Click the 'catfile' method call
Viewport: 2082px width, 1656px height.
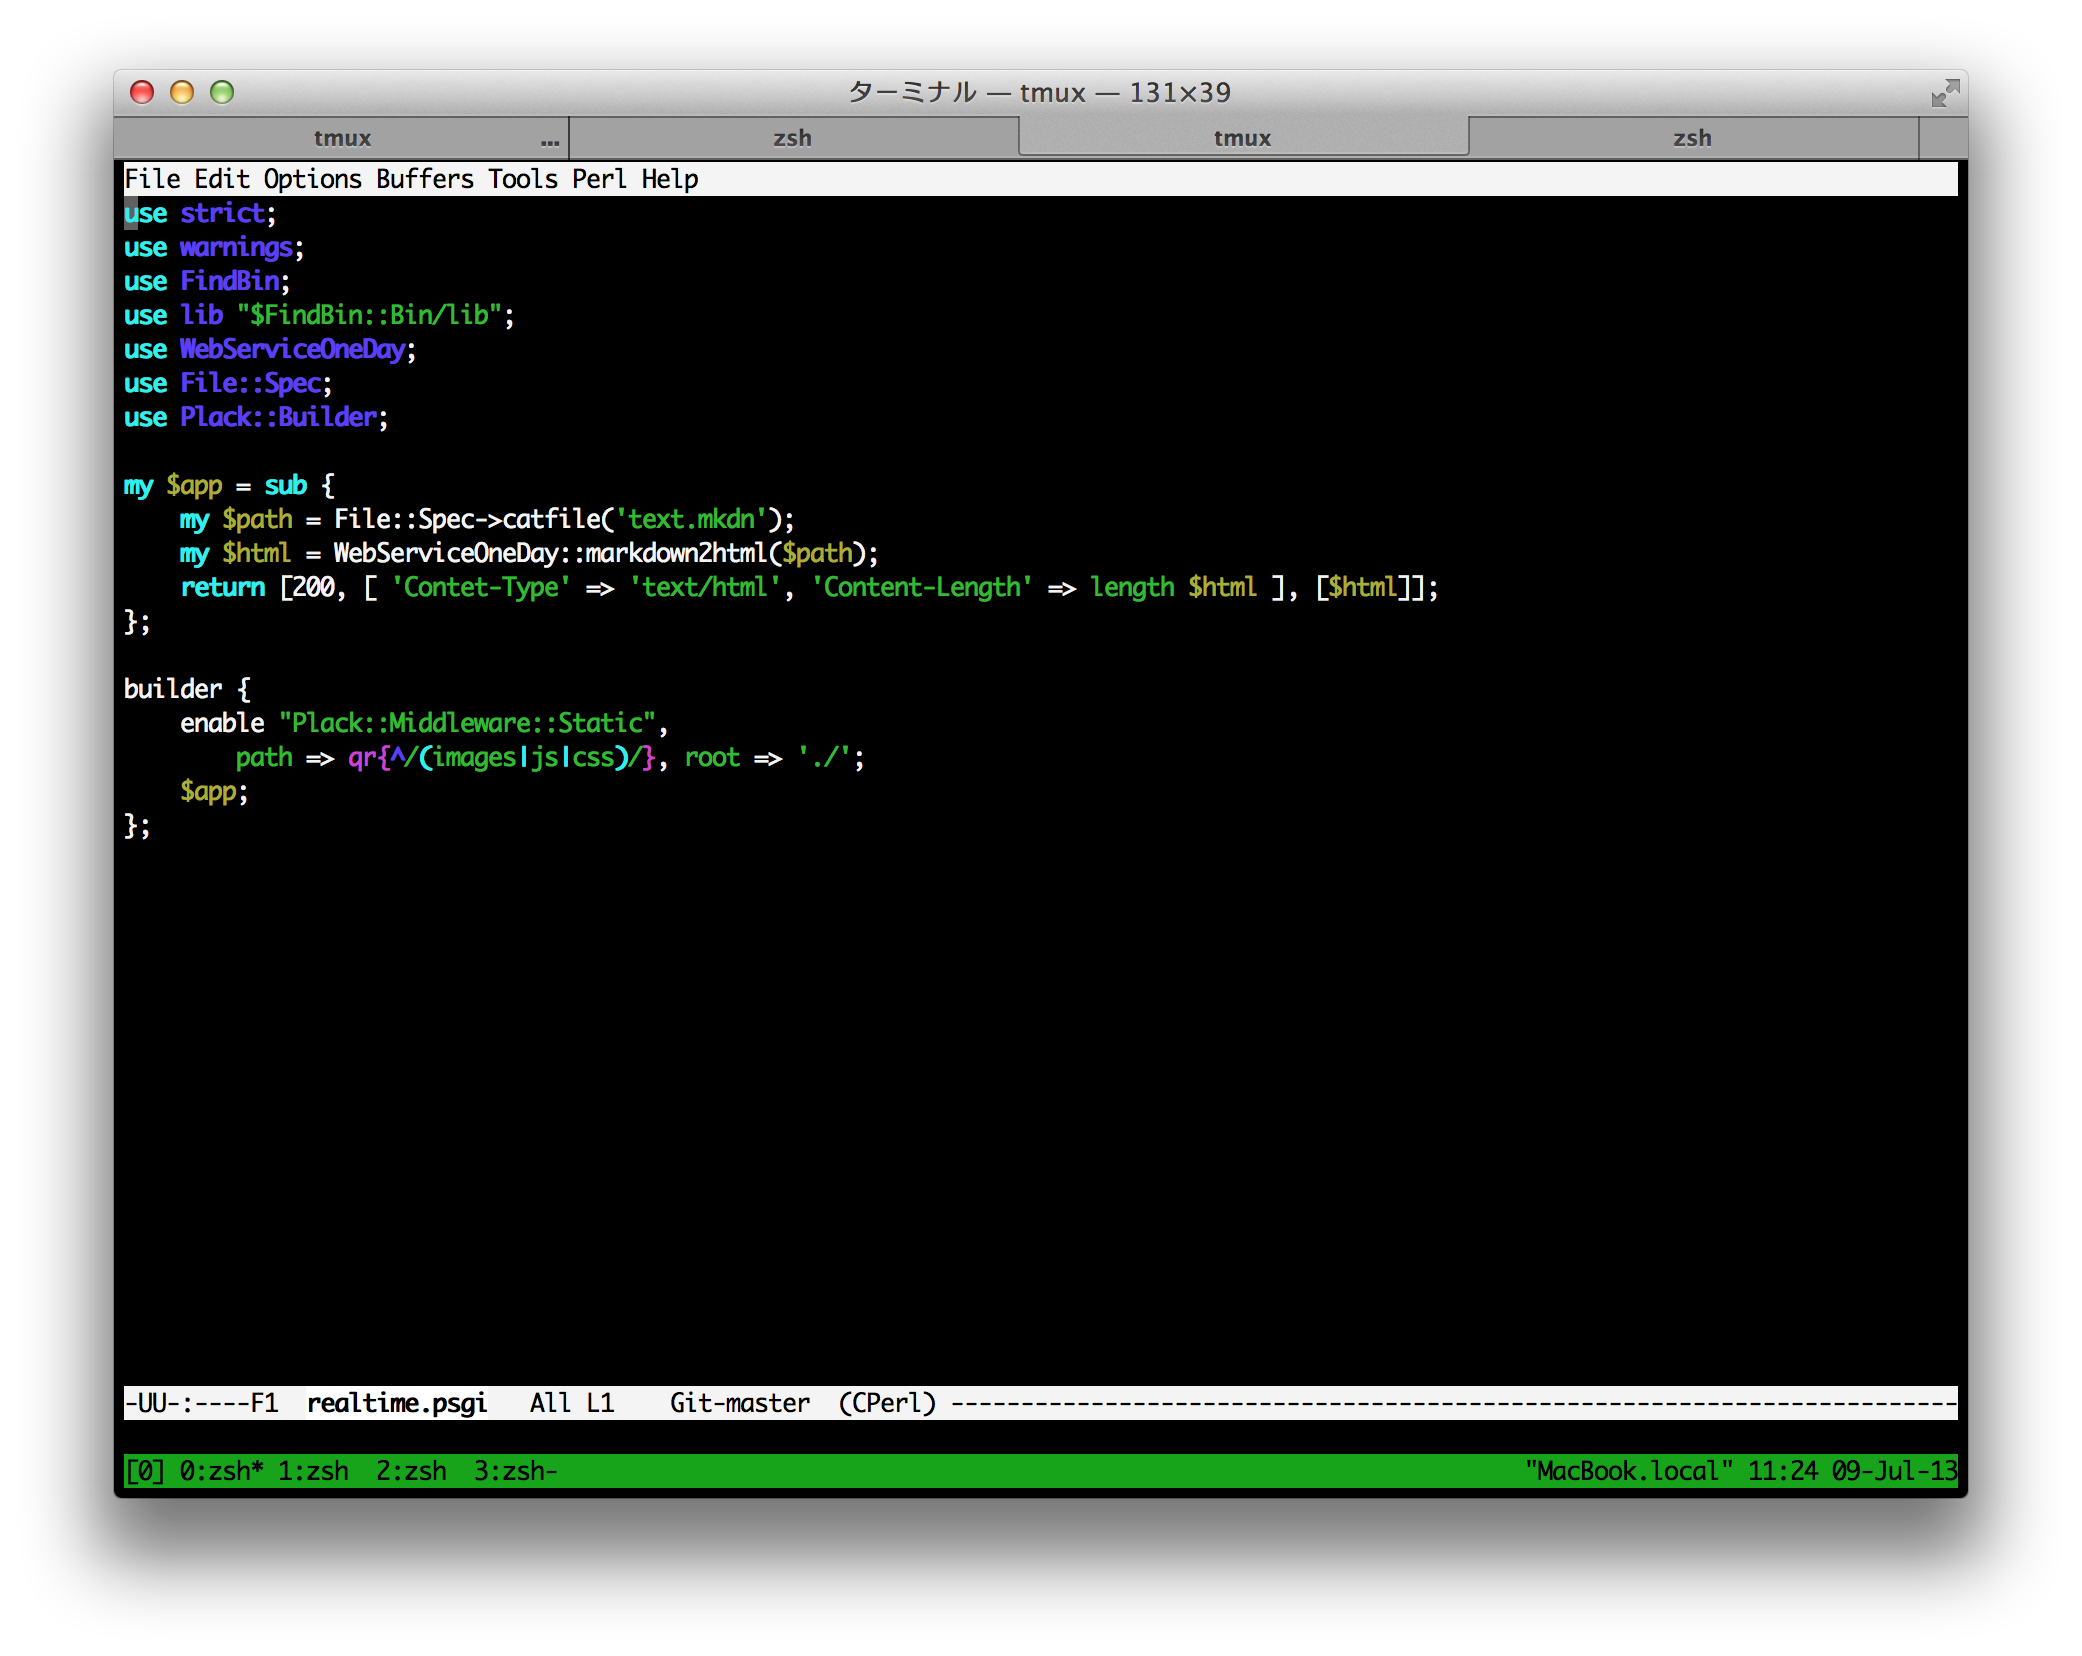[x=551, y=519]
